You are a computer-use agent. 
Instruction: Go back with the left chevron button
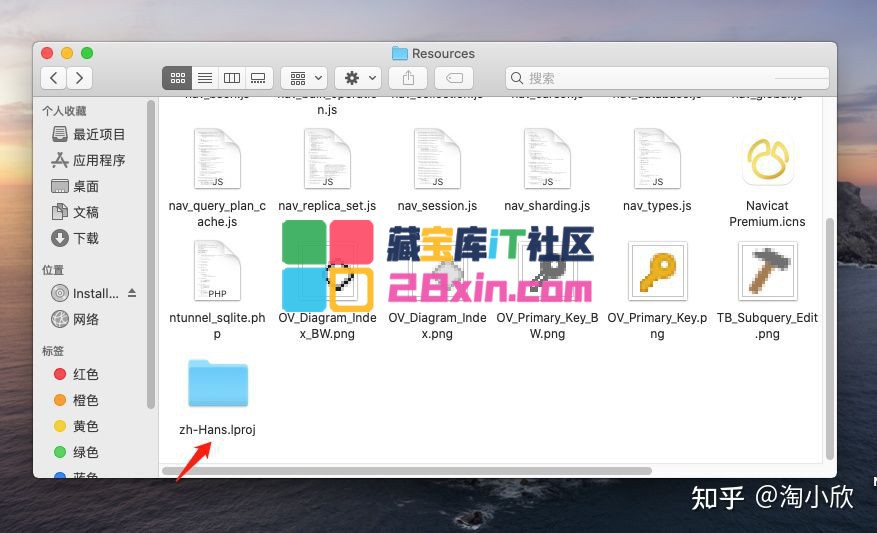point(54,78)
